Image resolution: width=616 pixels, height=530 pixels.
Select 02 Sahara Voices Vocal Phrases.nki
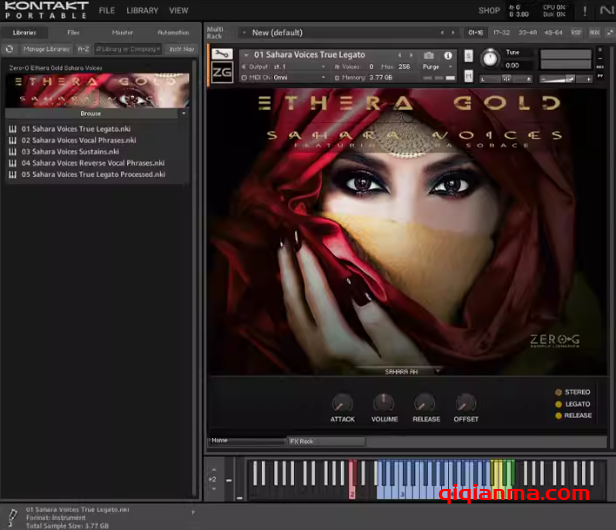click(69, 140)
